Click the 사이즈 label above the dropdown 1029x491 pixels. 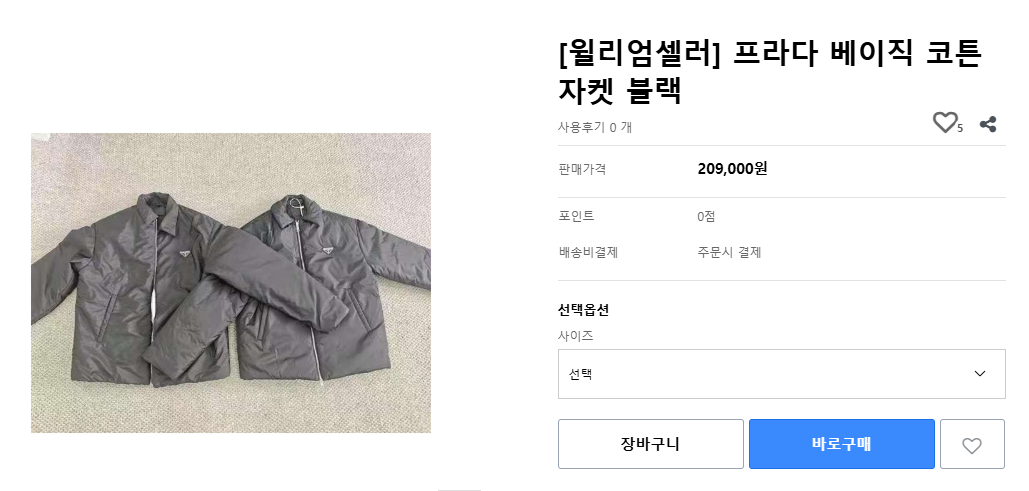click(575, 336)
